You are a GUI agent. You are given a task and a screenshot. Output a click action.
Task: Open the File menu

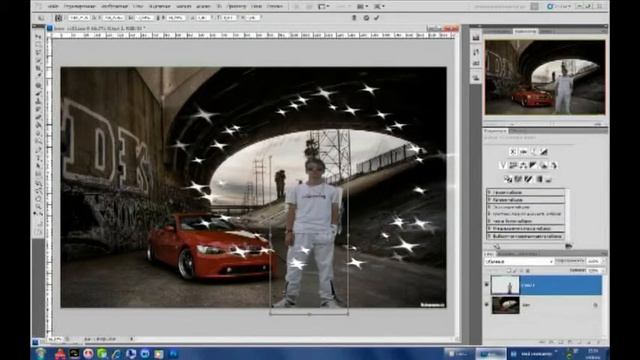pos(53,7)
